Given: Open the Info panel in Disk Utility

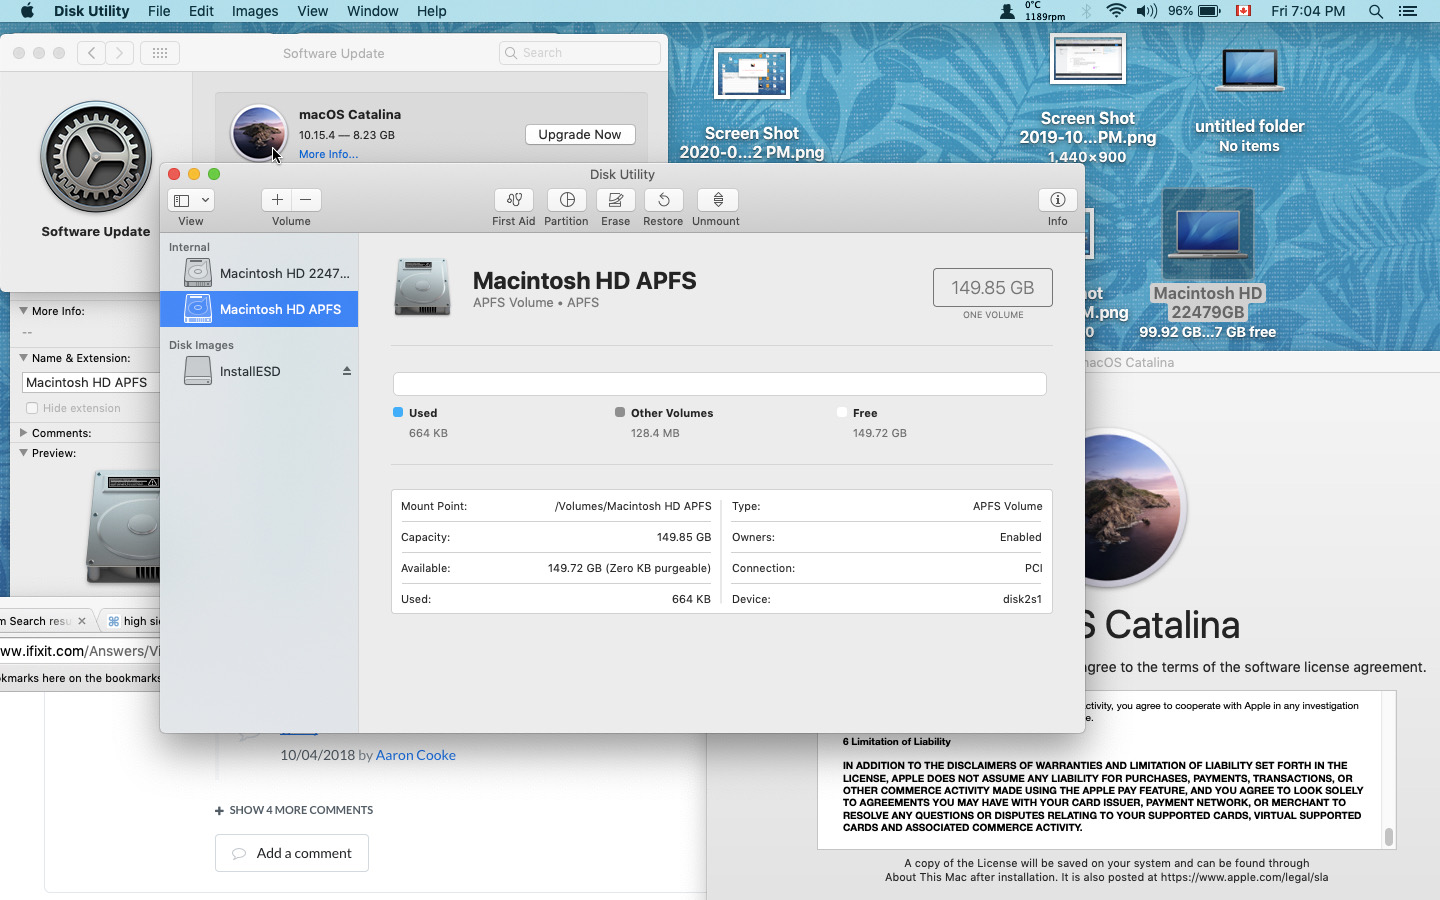Looking at the screenshot, I should tap(1057, 200).
